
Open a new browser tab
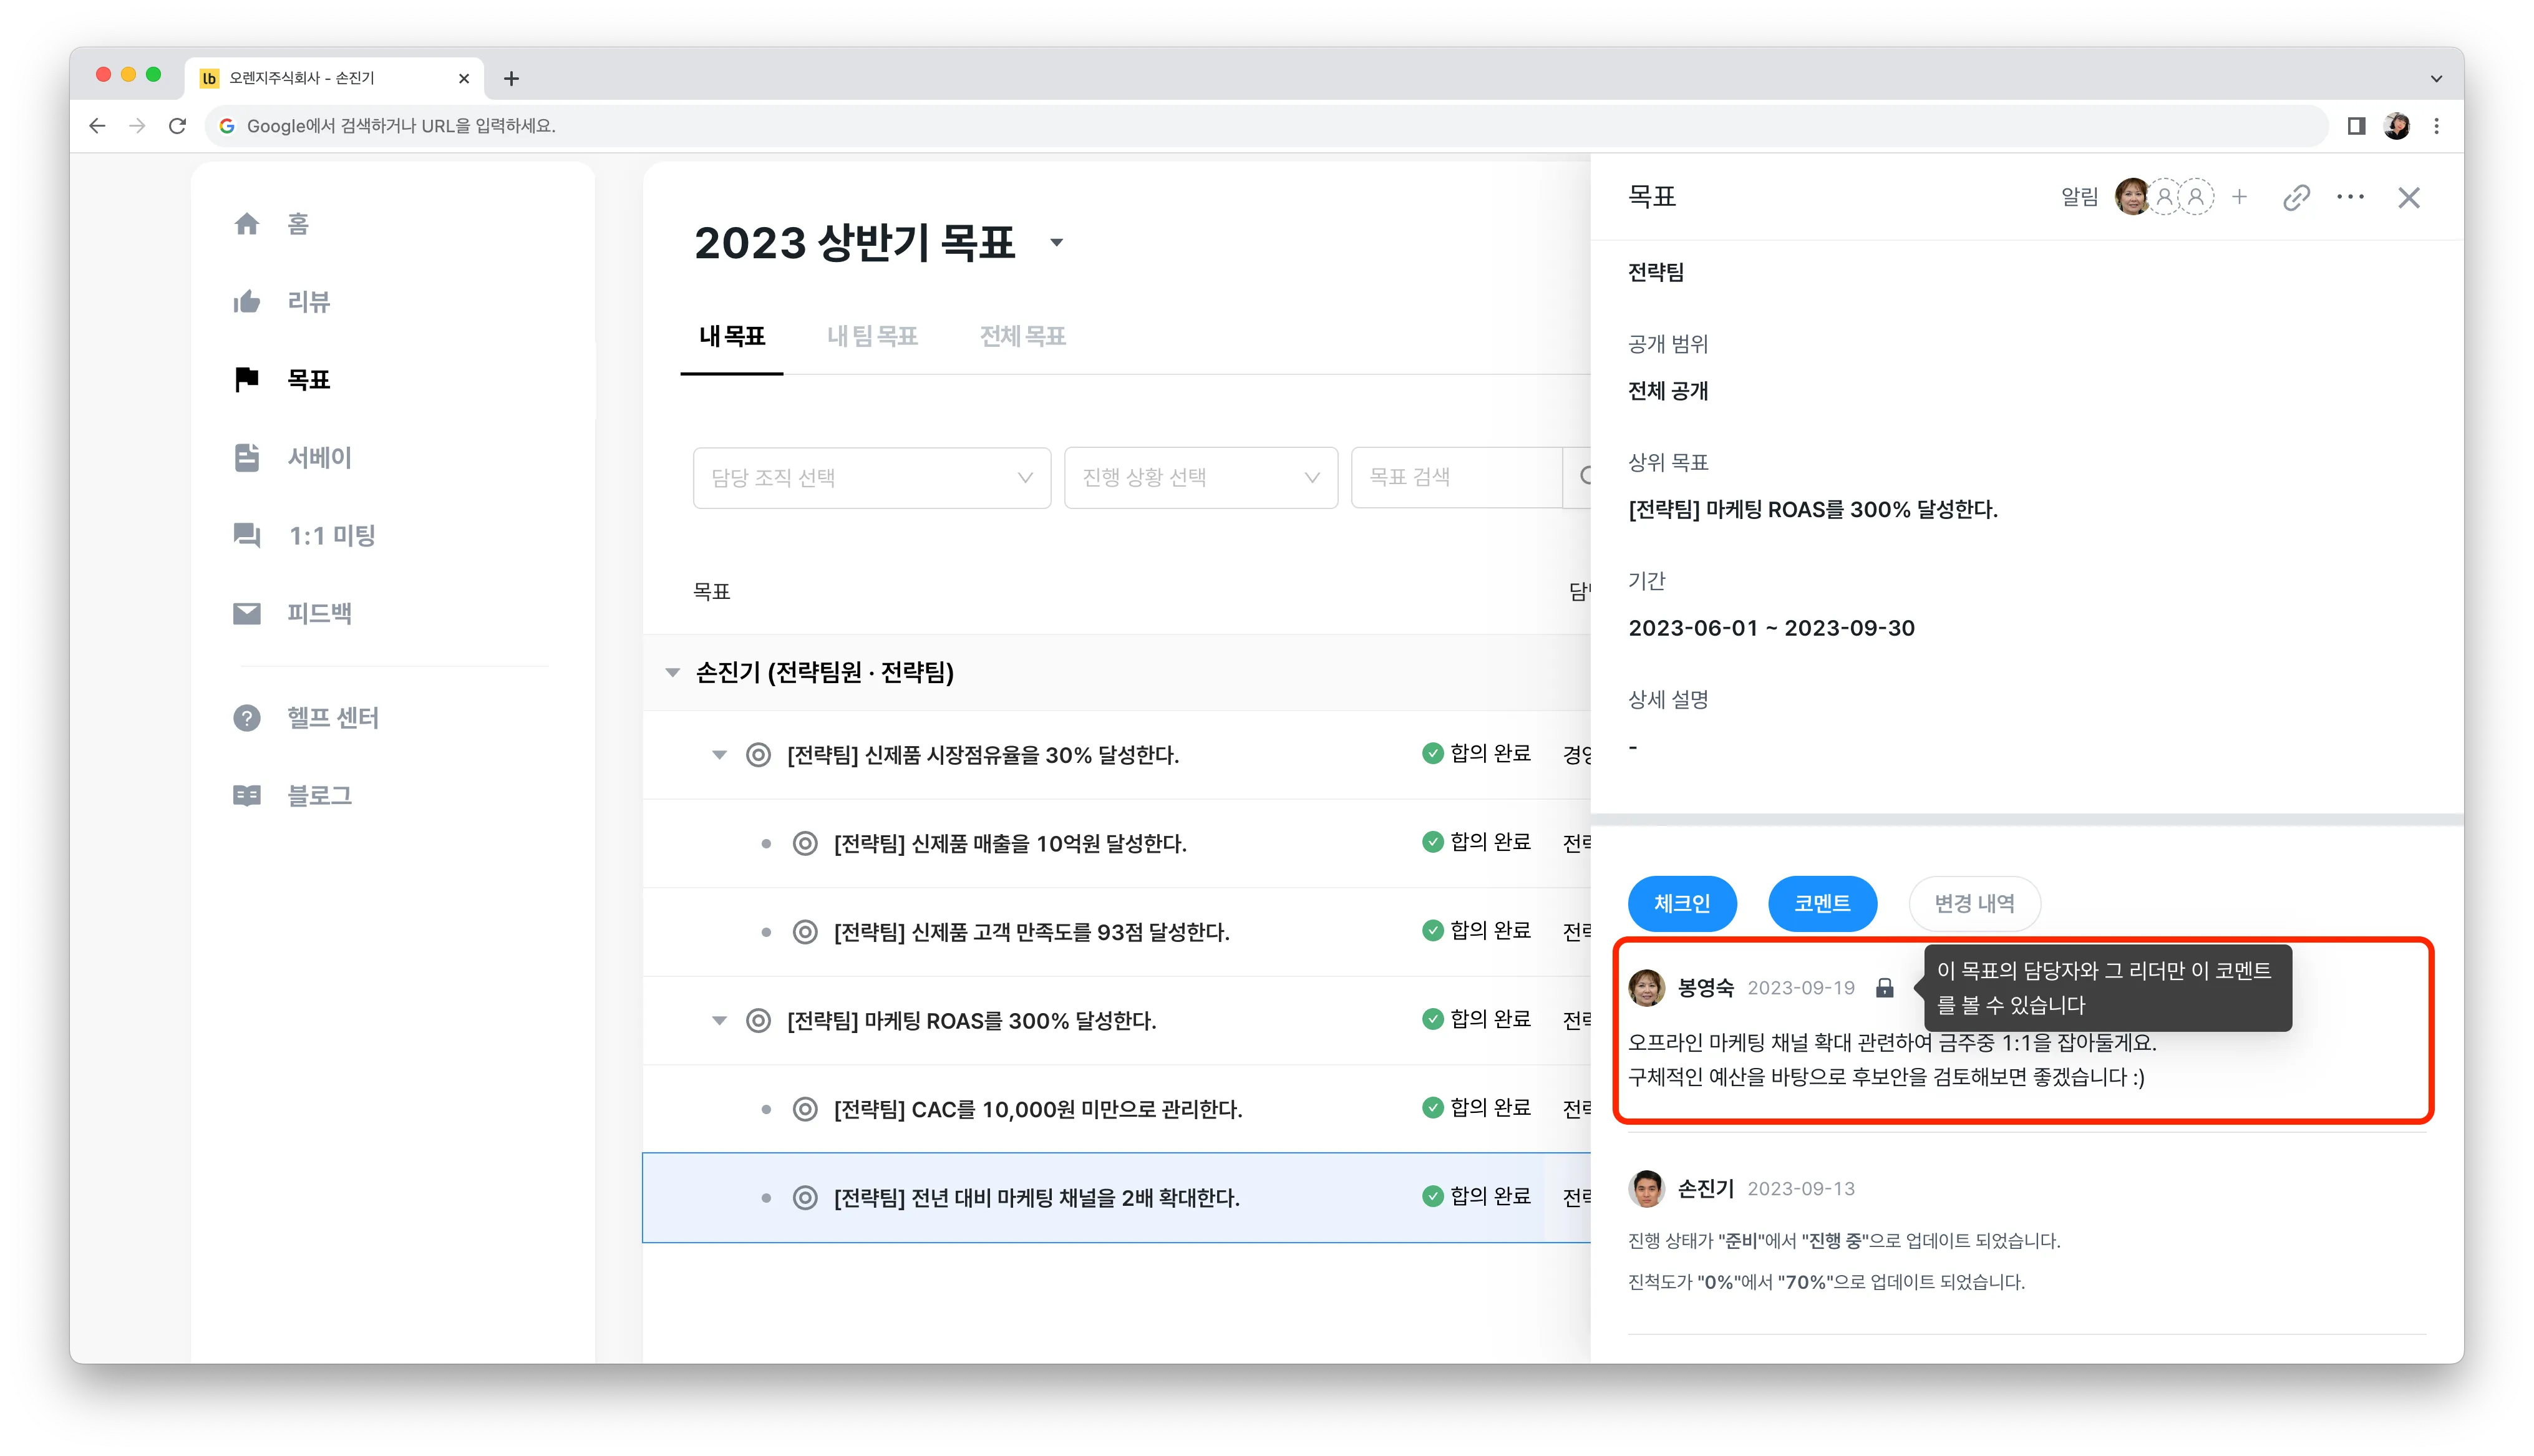[x=511, y=78]
